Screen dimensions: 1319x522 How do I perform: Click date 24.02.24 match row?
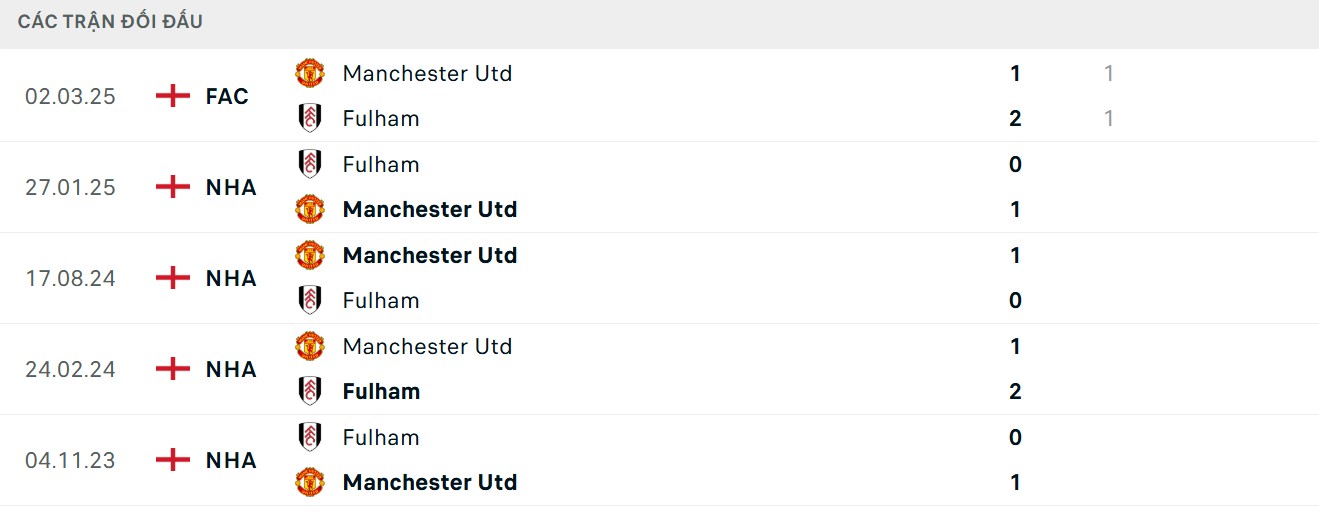[70, 369]
